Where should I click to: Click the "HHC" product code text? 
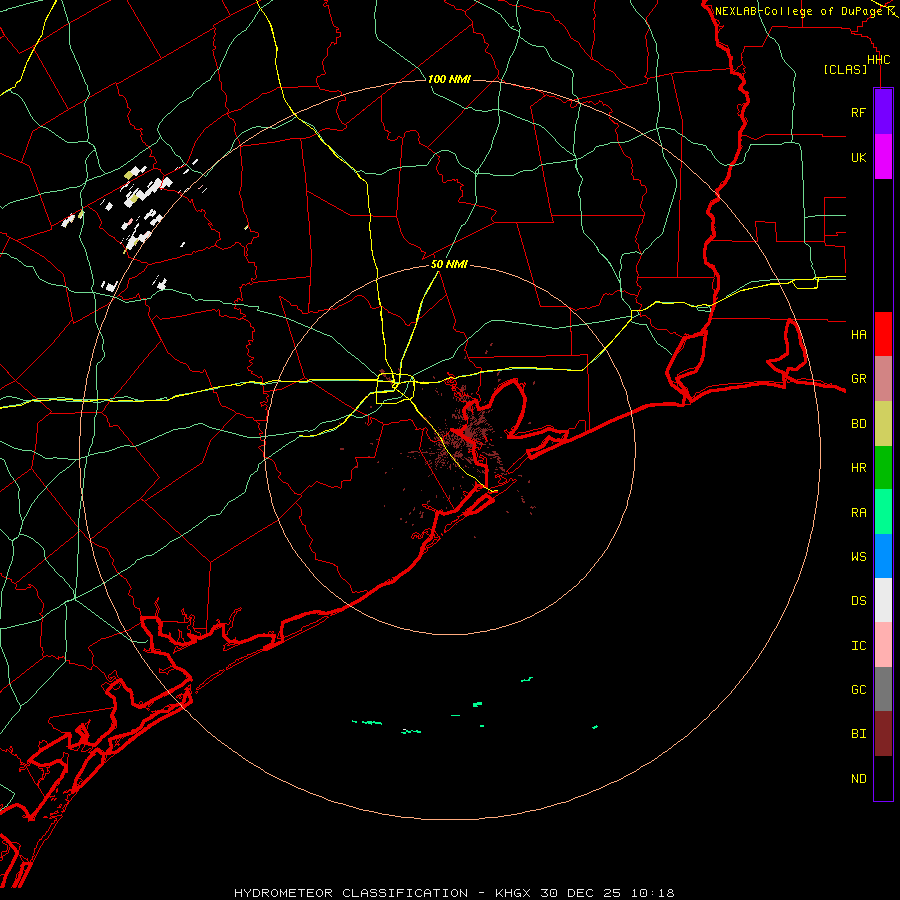tap(878, 60)
